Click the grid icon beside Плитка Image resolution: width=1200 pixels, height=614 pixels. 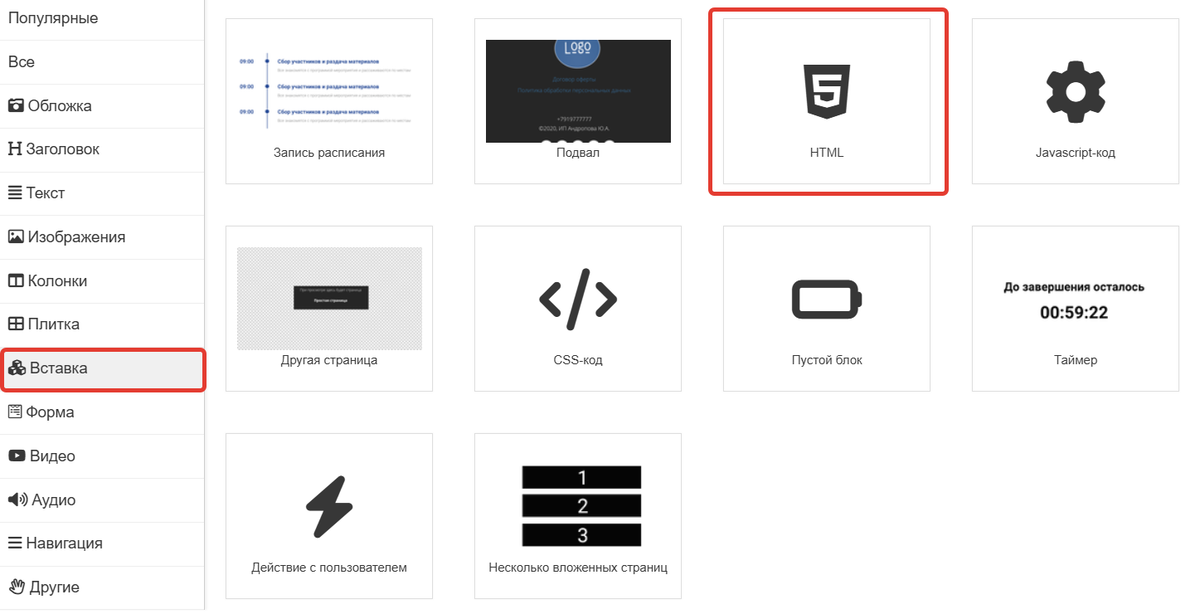(16, 324)
